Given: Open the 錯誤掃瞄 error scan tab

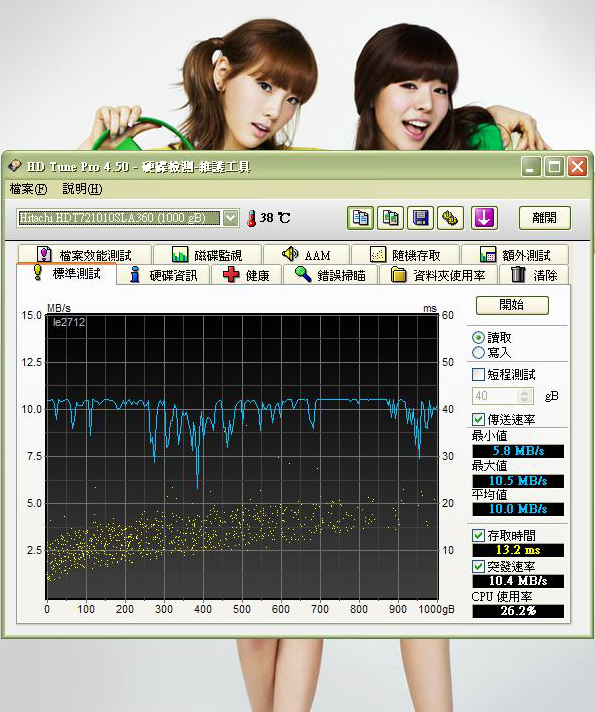Looking at the screenshot, I should point(330,275).
